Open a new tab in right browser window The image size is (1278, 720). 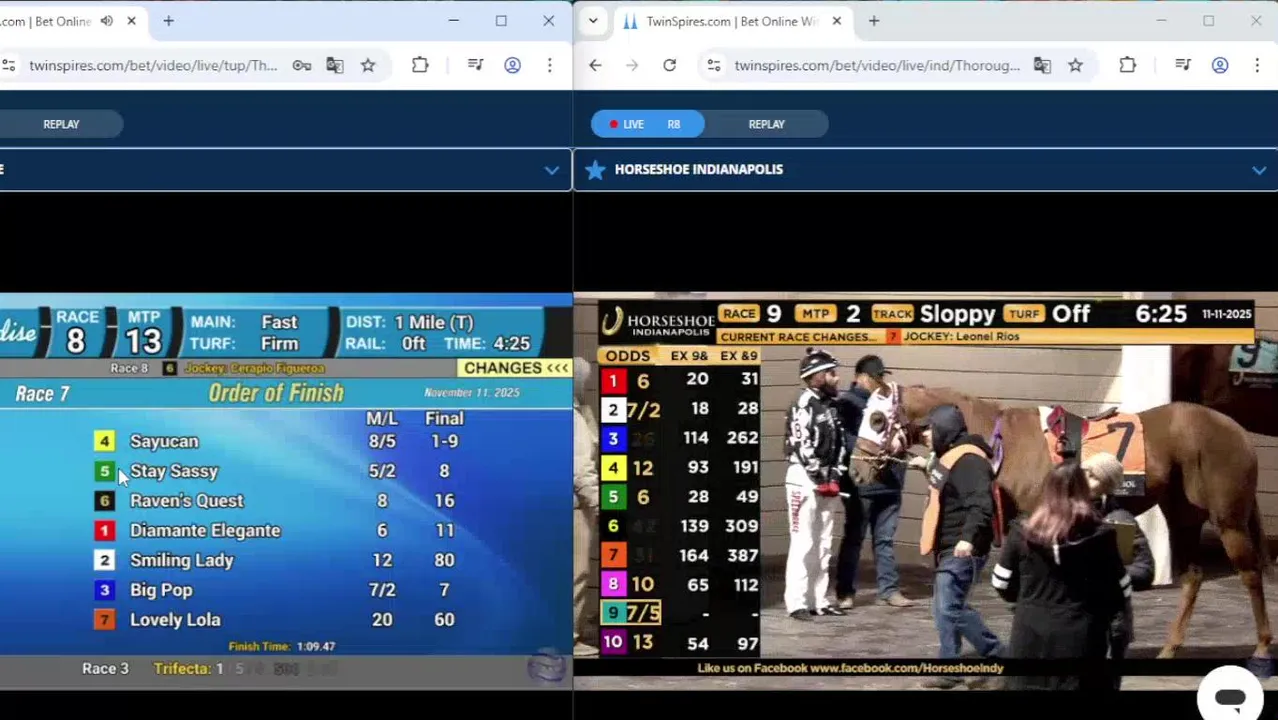pos(873,21)
